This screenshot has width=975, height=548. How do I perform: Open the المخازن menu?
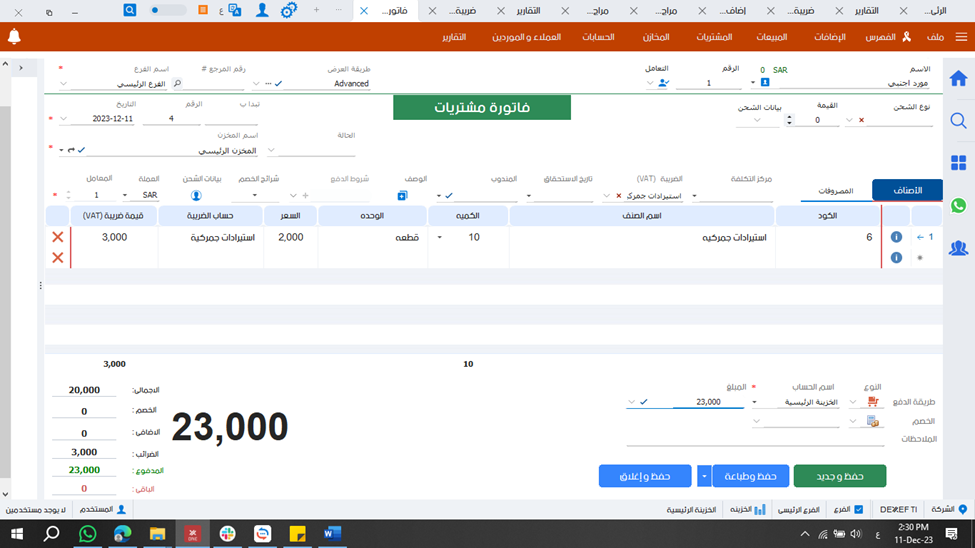pyautogui.click(x=656, y=37)
